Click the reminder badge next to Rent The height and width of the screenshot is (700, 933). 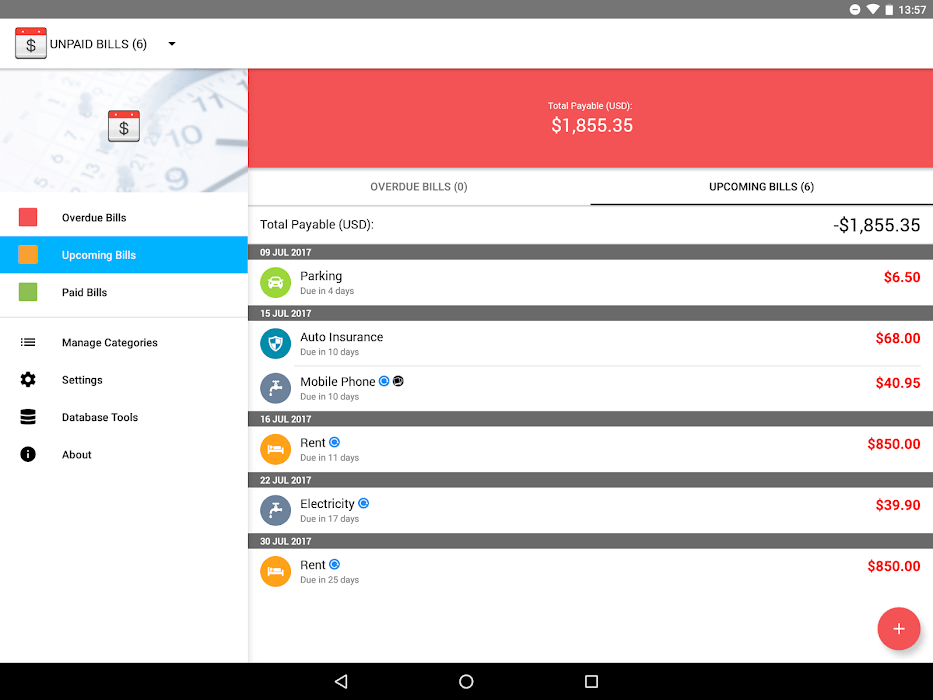pyautogui.click(x=333, y=442)
